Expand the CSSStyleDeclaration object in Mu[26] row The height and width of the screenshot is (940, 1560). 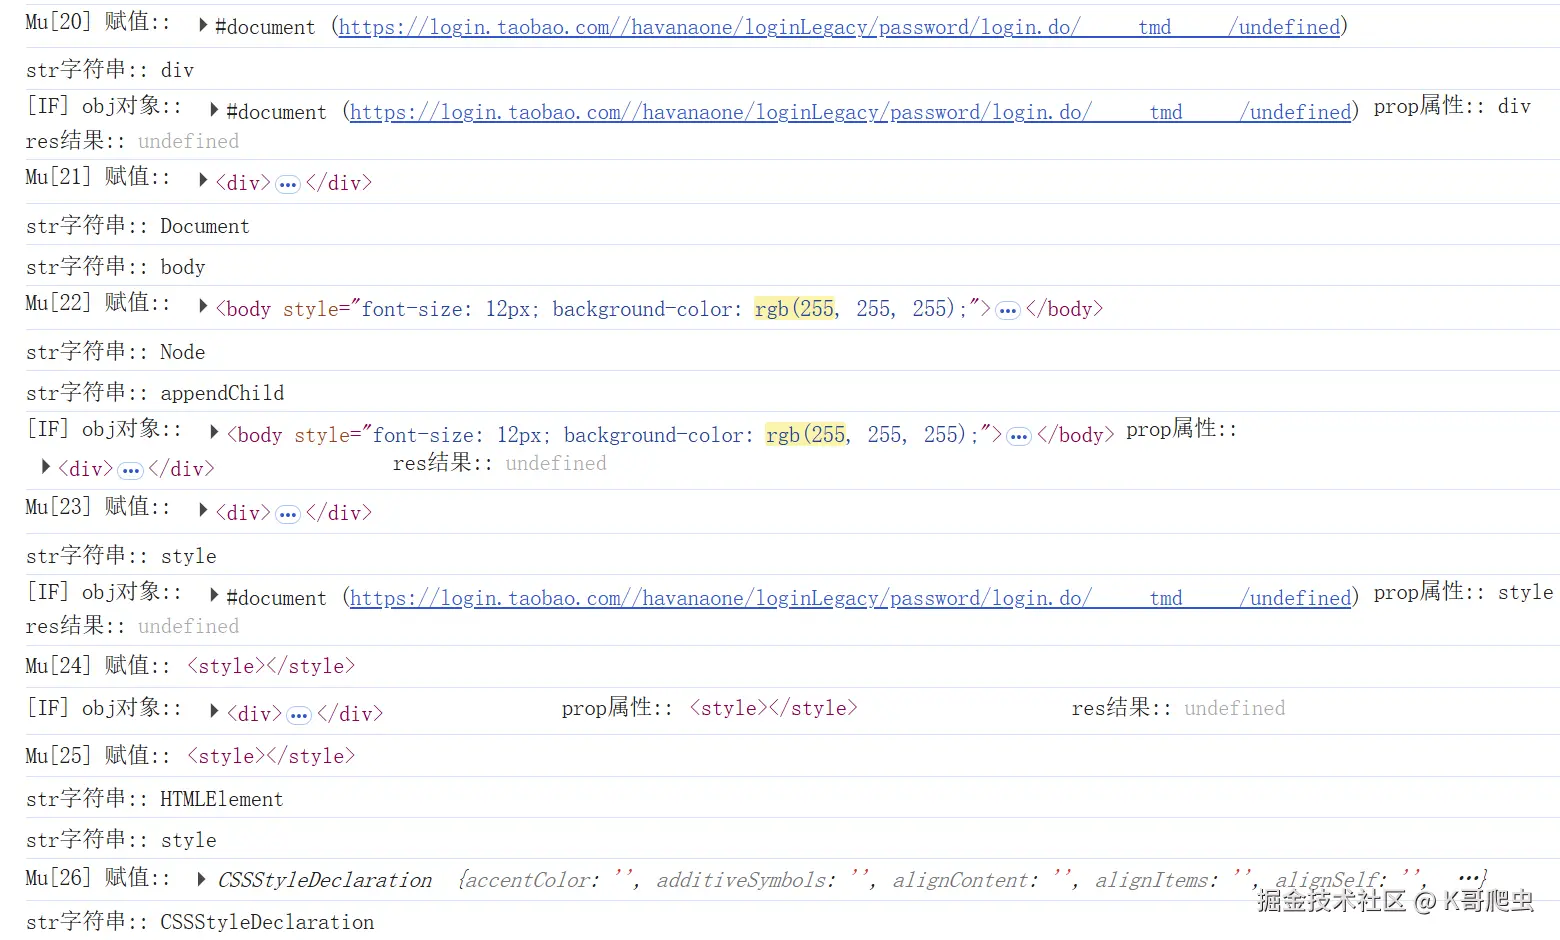point(203,879)
